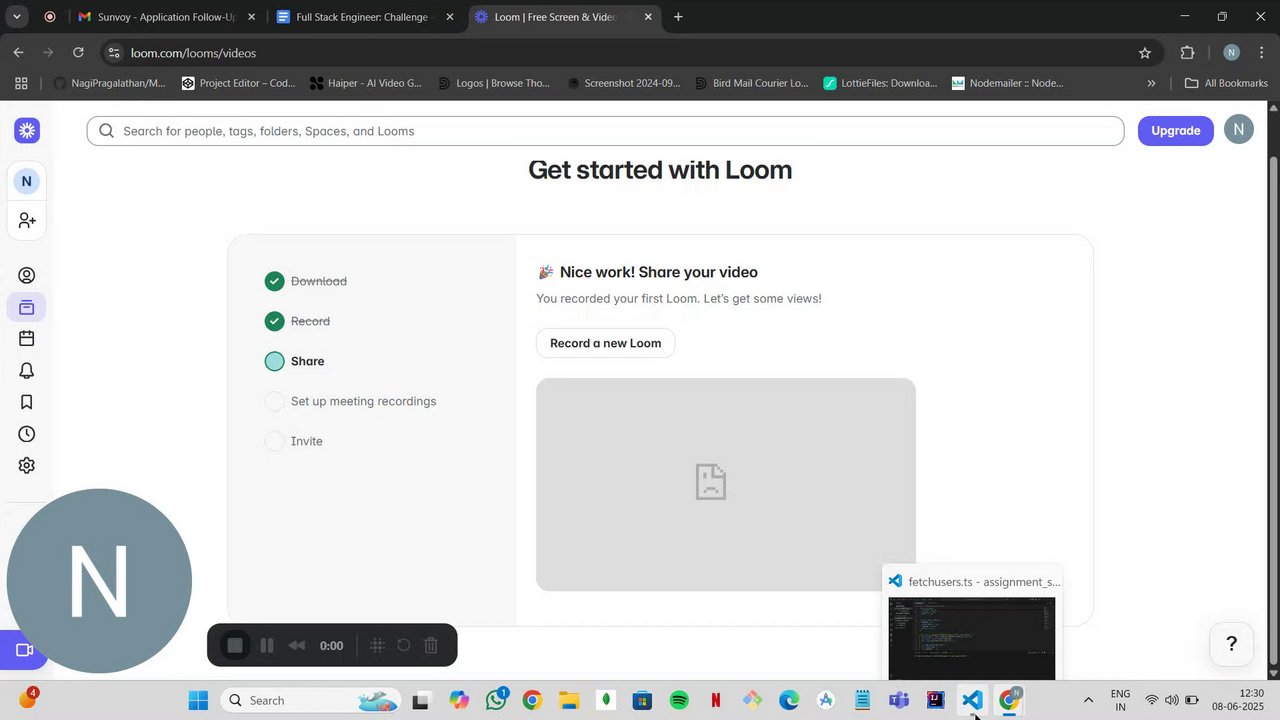Click the taskbar Search box
Screen dimensions: 1280x720
pos(309,700)
